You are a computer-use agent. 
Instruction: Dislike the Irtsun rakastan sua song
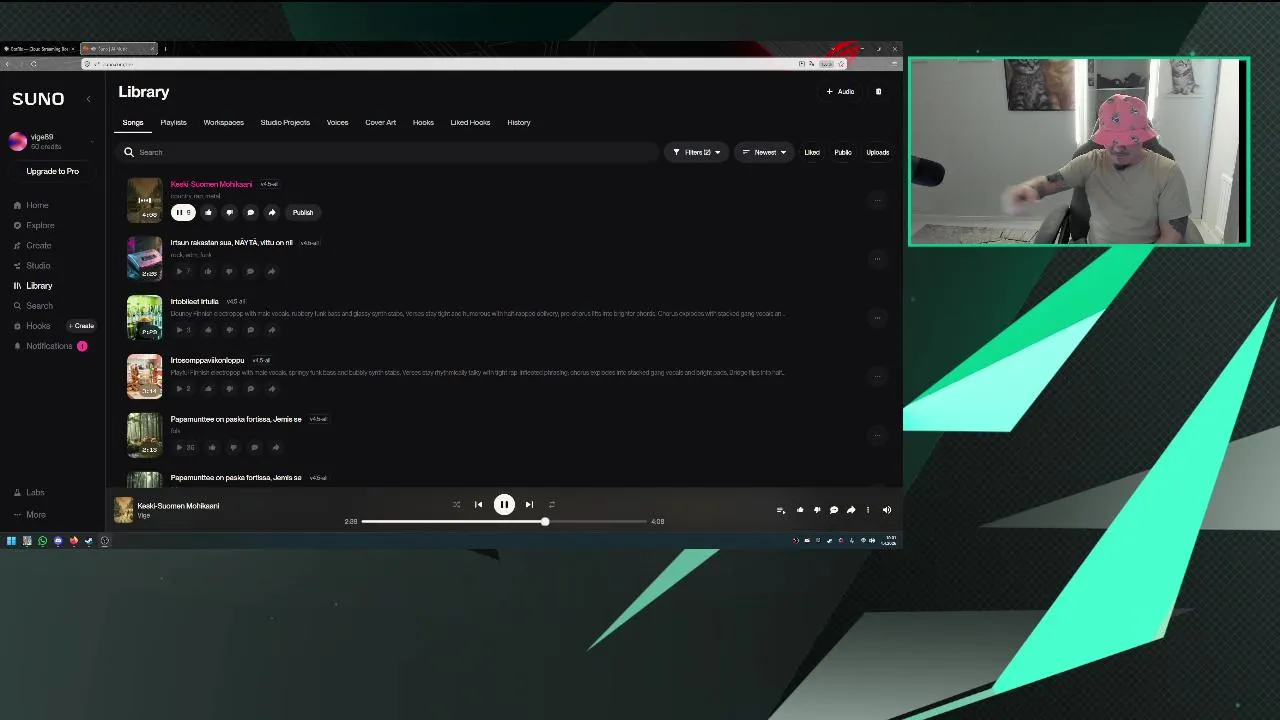(229, 271)
